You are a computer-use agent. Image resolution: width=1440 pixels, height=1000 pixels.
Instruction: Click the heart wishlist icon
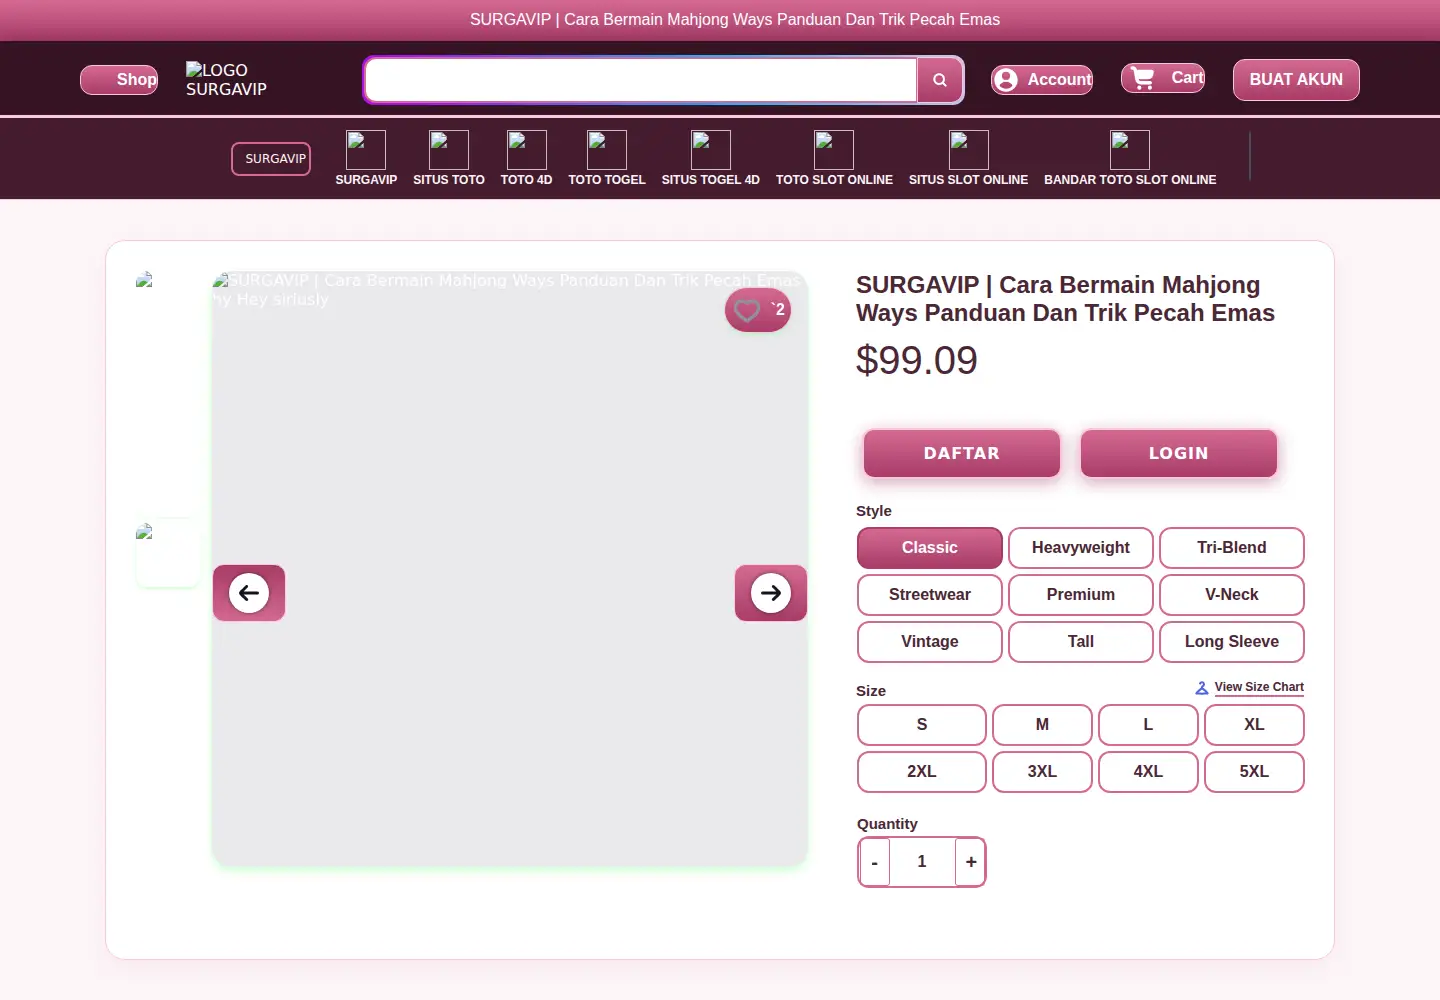[747, 310]
